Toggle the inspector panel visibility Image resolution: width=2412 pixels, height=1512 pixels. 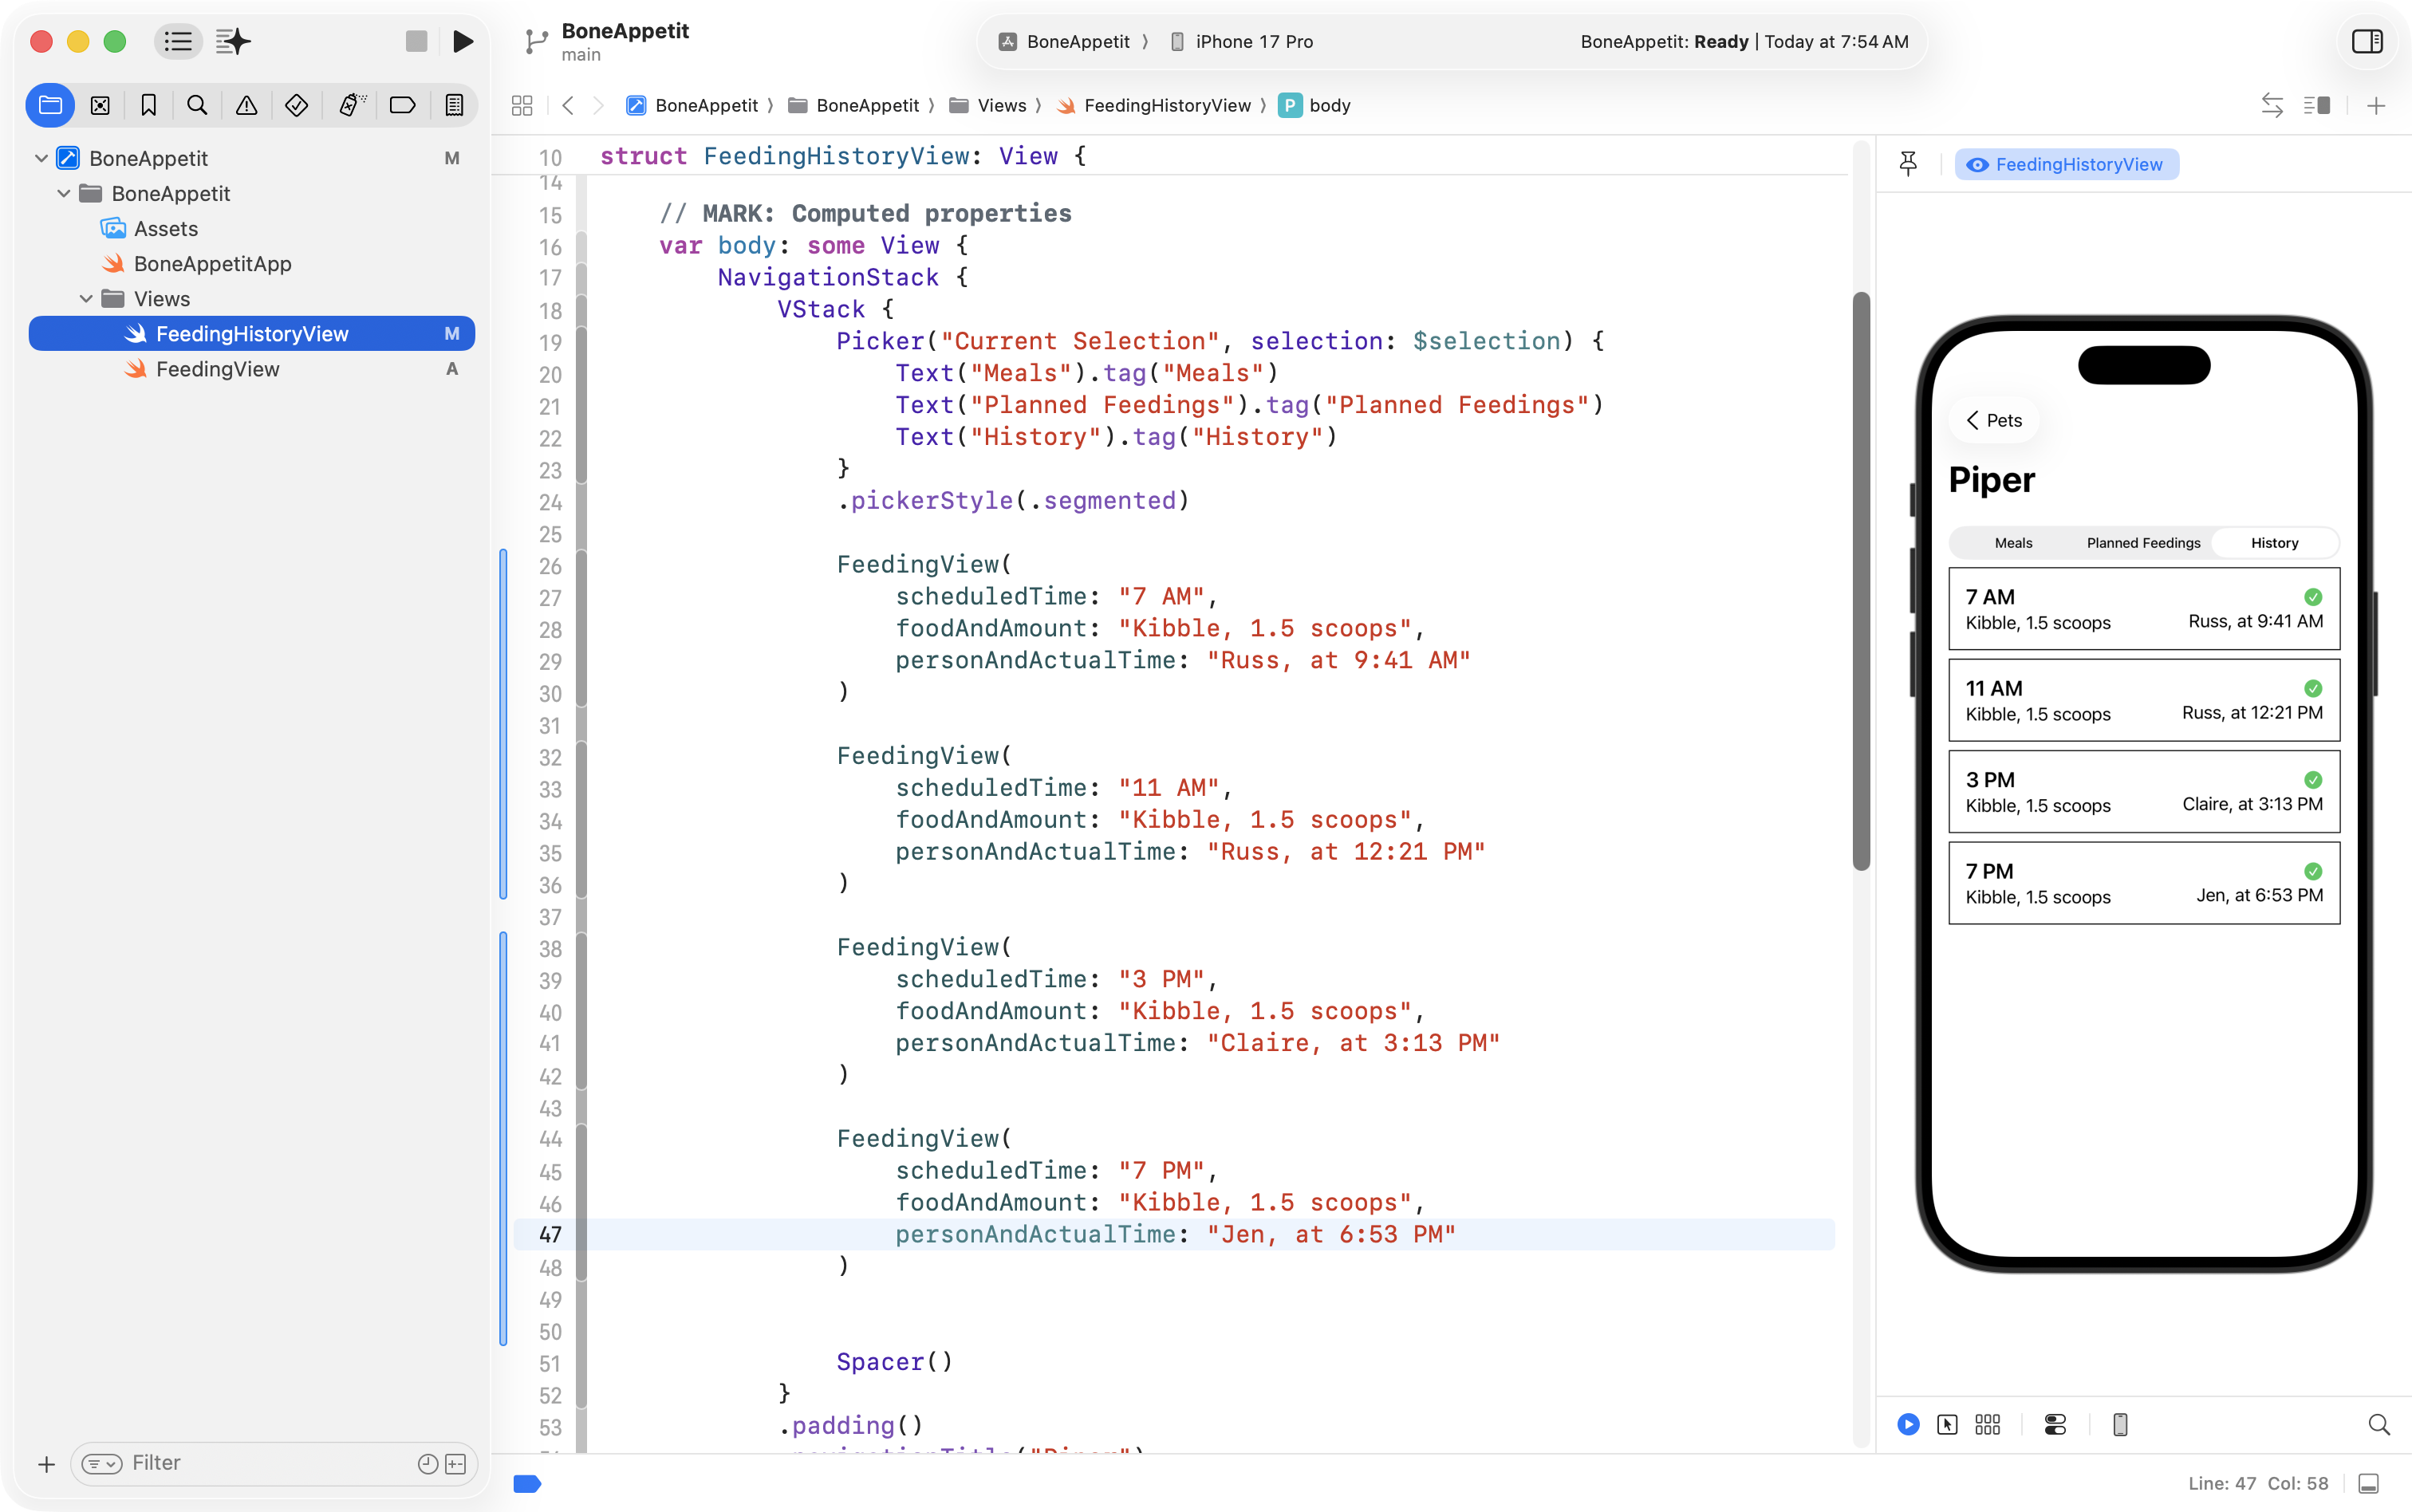(x=2366, y=41)
